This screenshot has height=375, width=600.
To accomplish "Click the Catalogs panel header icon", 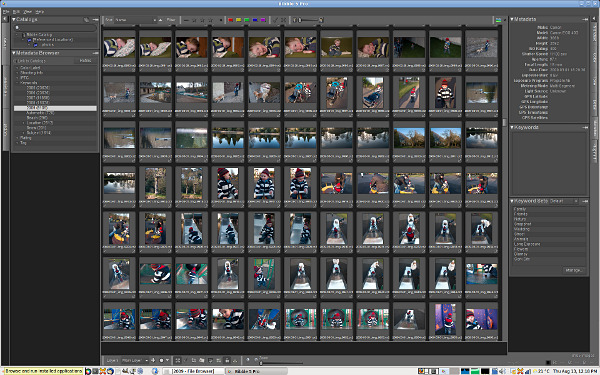I will [86, 20].
